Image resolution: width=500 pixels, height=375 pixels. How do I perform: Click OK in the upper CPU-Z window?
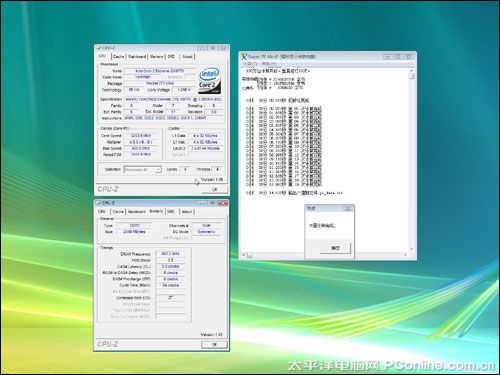click(214, 189)
